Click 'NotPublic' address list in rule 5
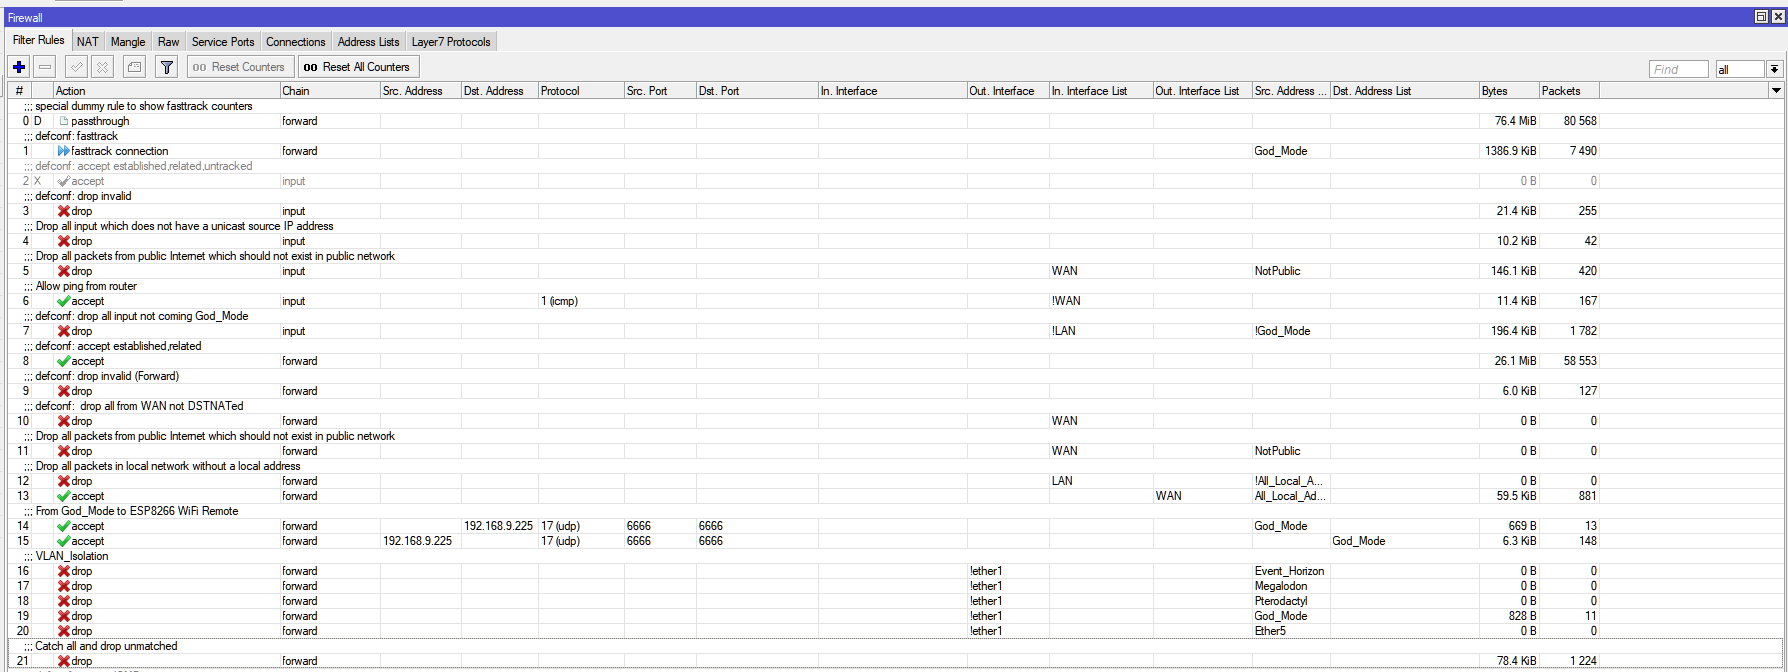The height and width of the screenshot is (672, 1788). click(1277, 271)
